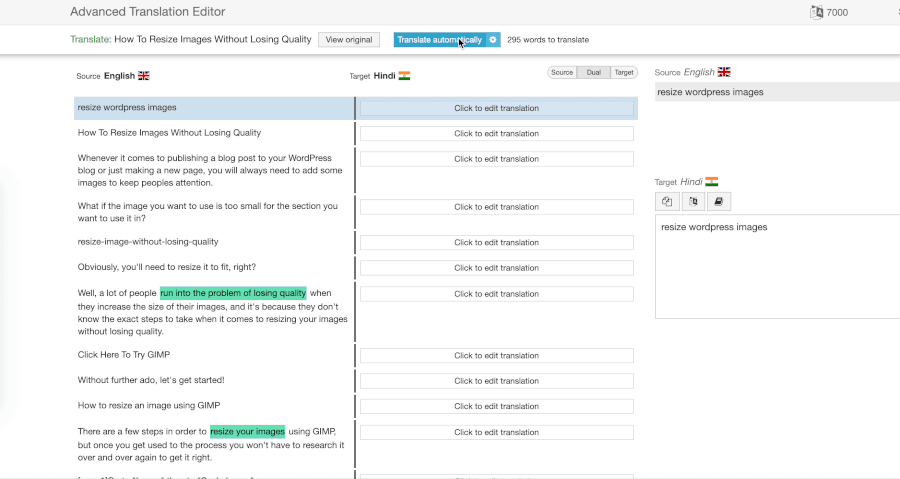Image resolution: width=900 pixels, height=479 pixels.
Task: Click the UK flag next to Source English
Action: click(143, 76)
